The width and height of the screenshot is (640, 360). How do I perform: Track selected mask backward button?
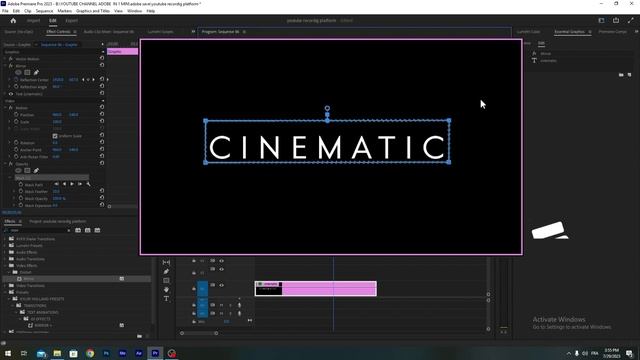[x=64, y=184]
